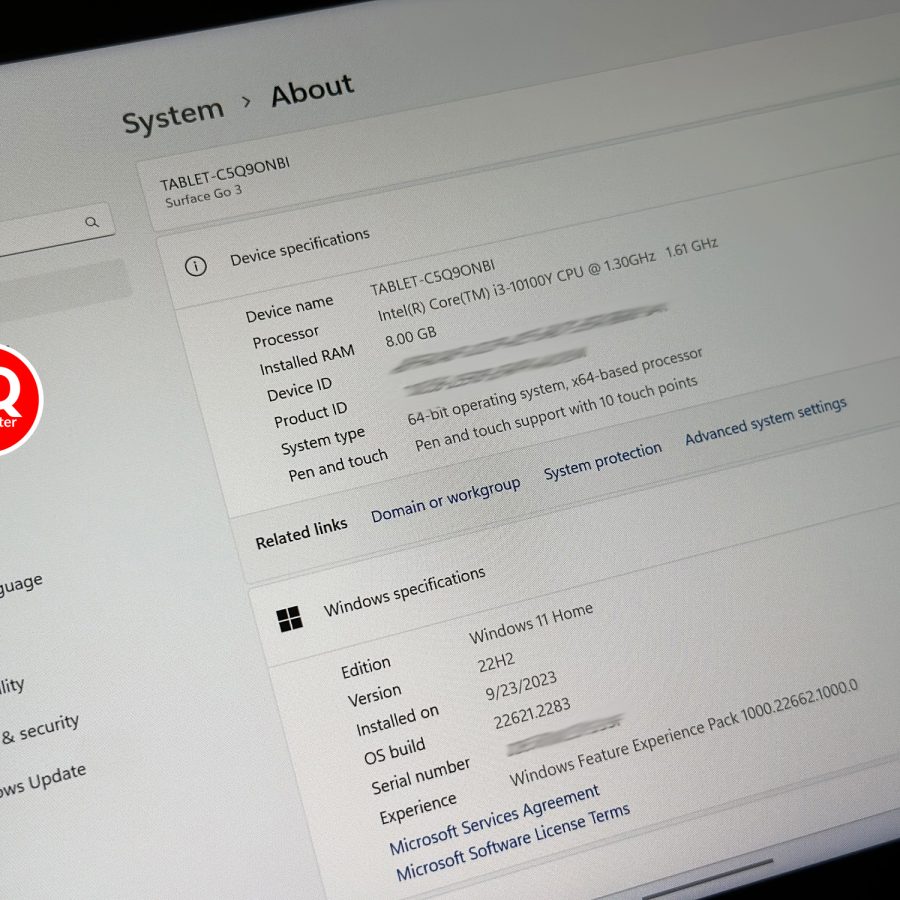Click the 'OS build' label

click(394, 751)
